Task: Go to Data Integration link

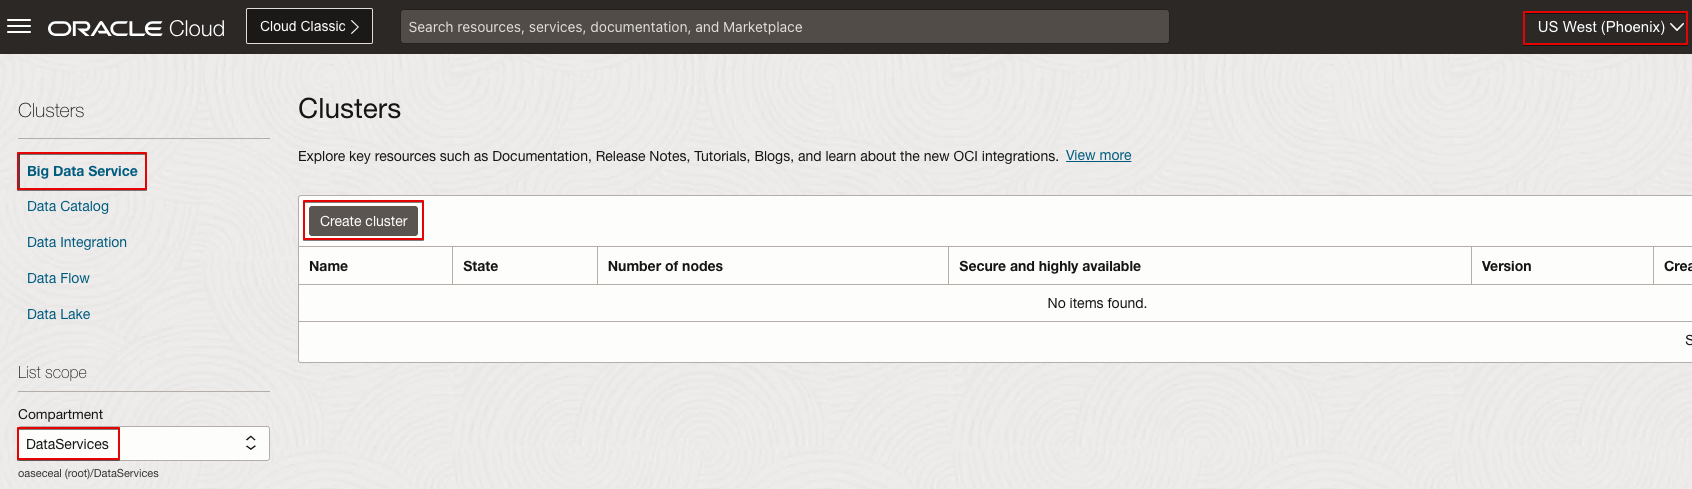Action: pos(77,242)
